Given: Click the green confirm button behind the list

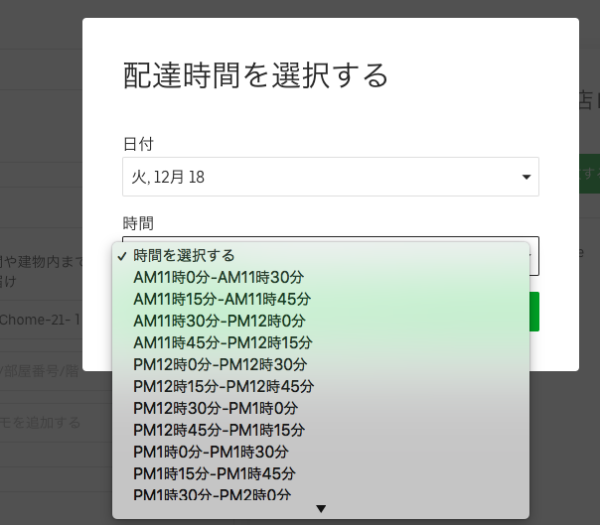Looking at the screenshot, I should coord(535,311).
